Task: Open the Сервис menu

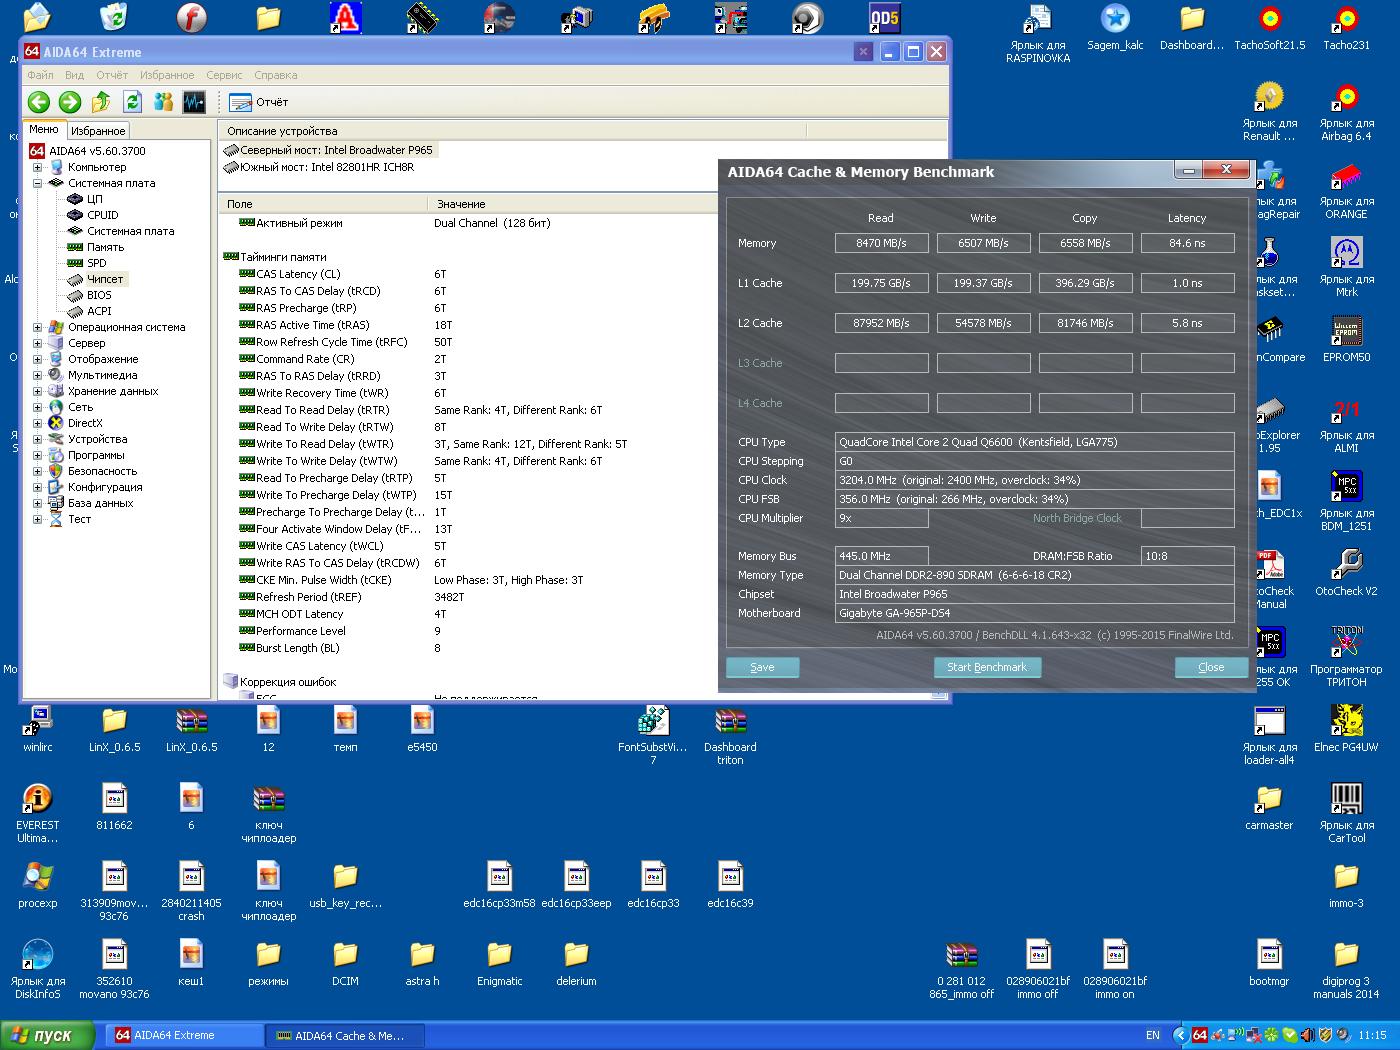Action: pos(224,75)
